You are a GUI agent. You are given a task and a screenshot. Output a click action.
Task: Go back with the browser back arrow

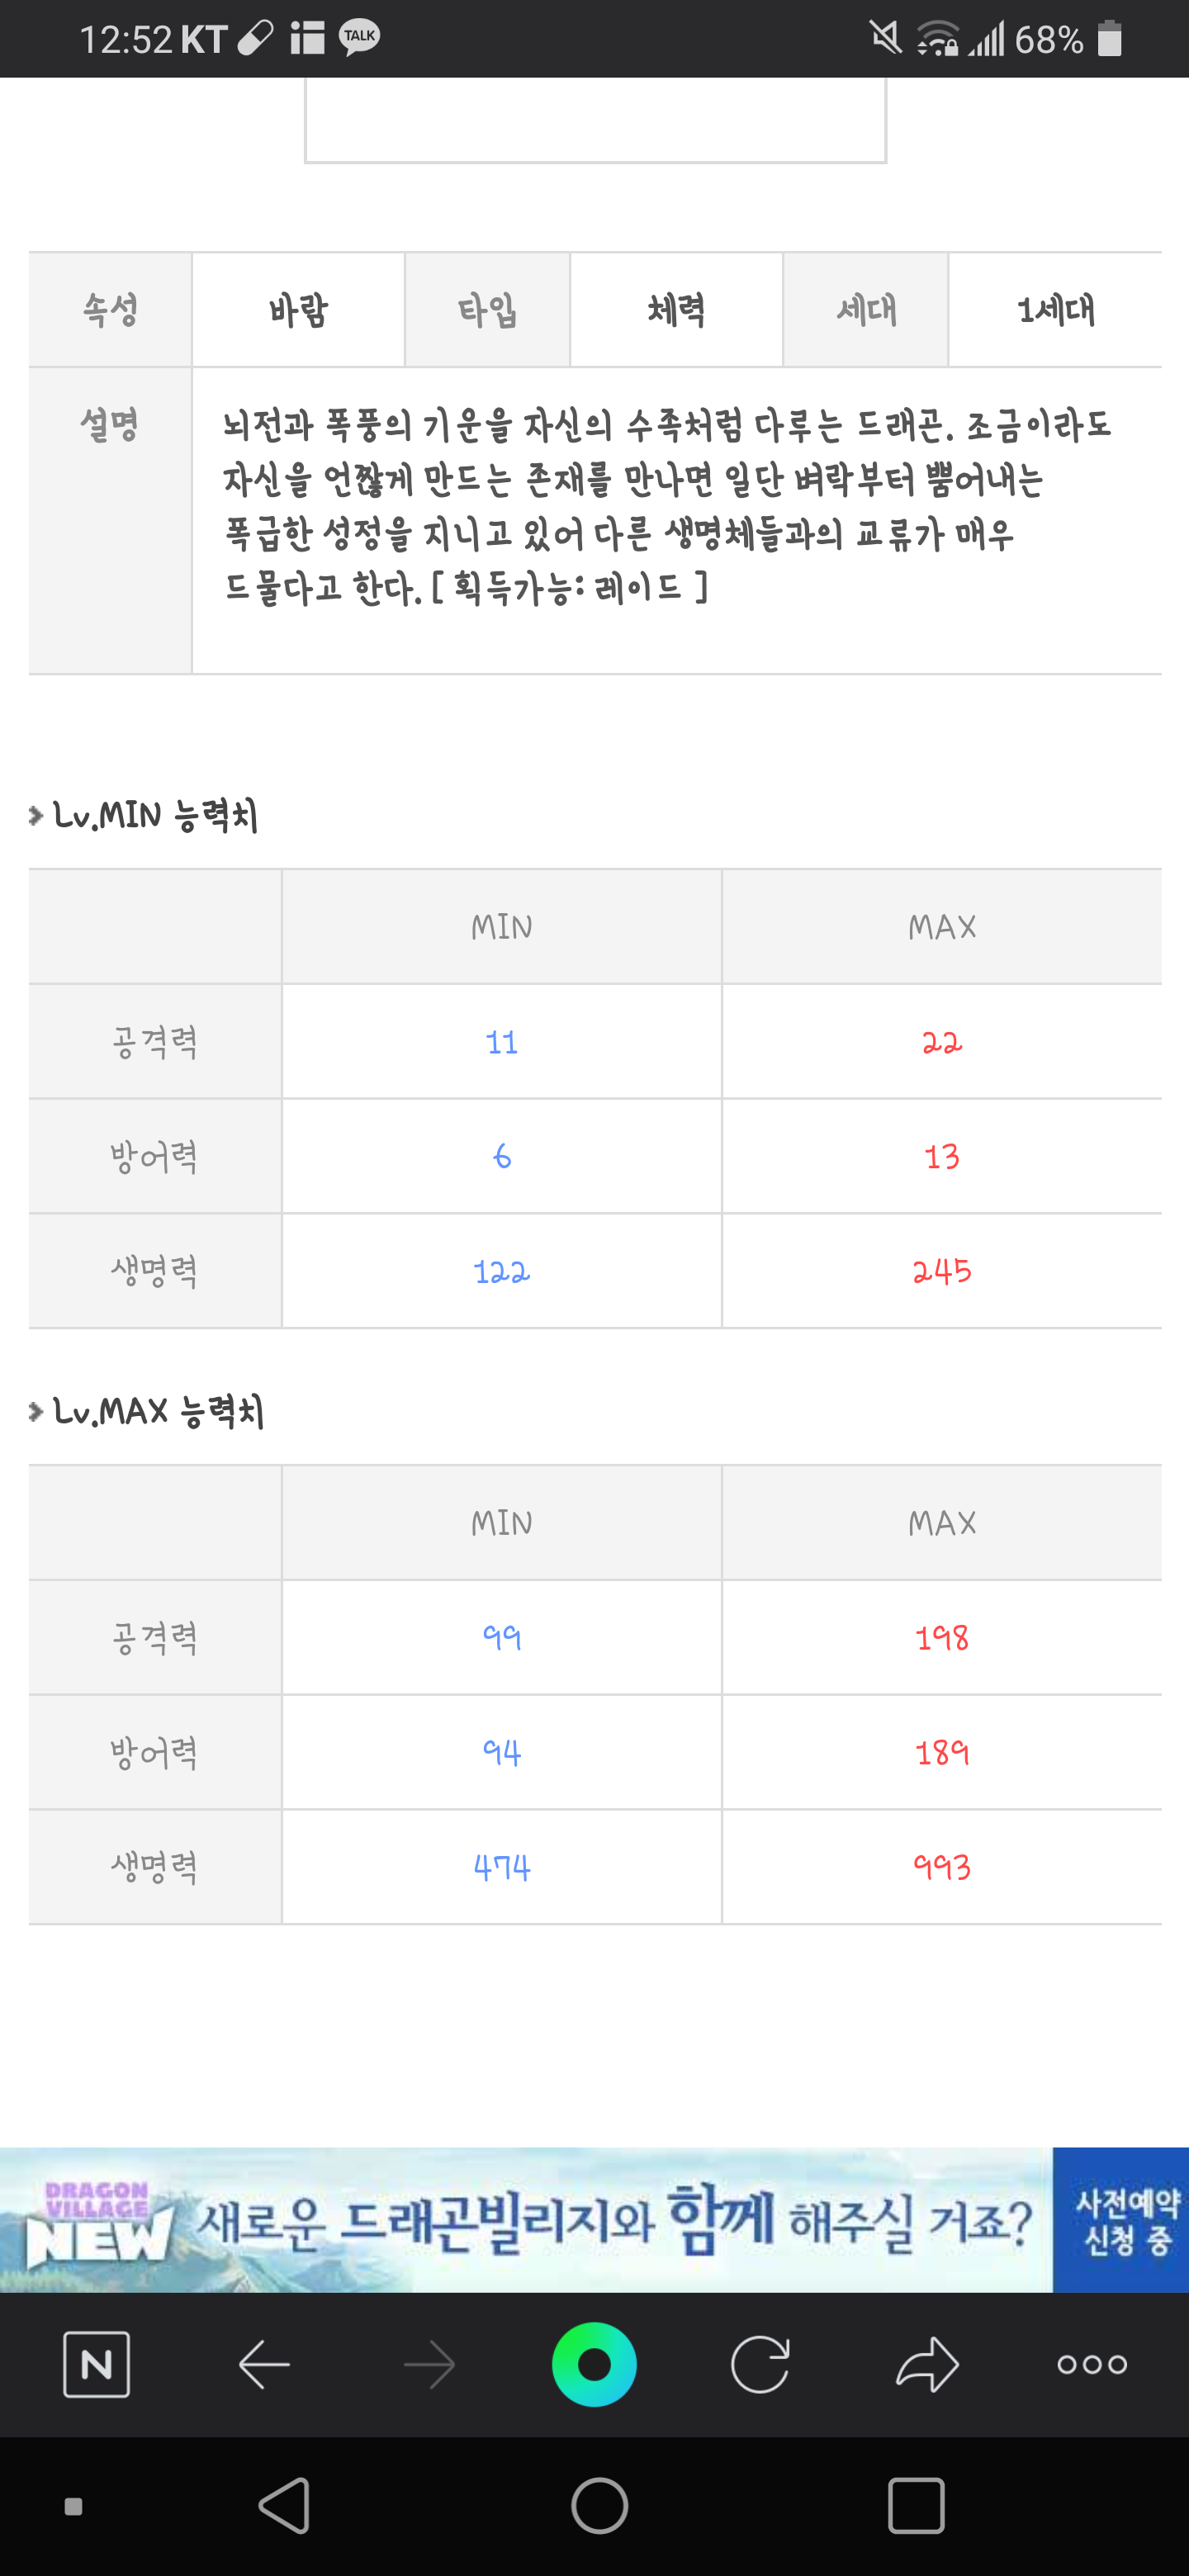coord(264,2364)
